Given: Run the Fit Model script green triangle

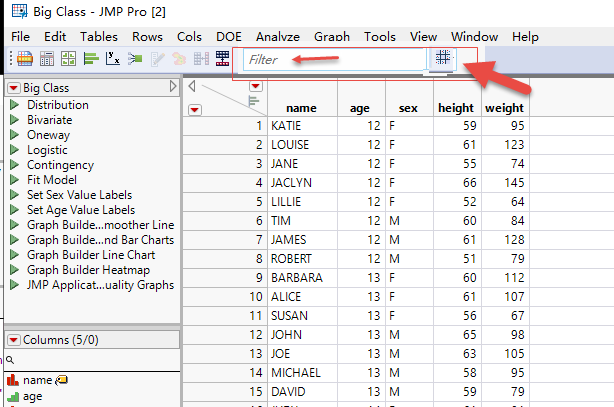Looking at the screenshot, I should click(x=14, y=180).
